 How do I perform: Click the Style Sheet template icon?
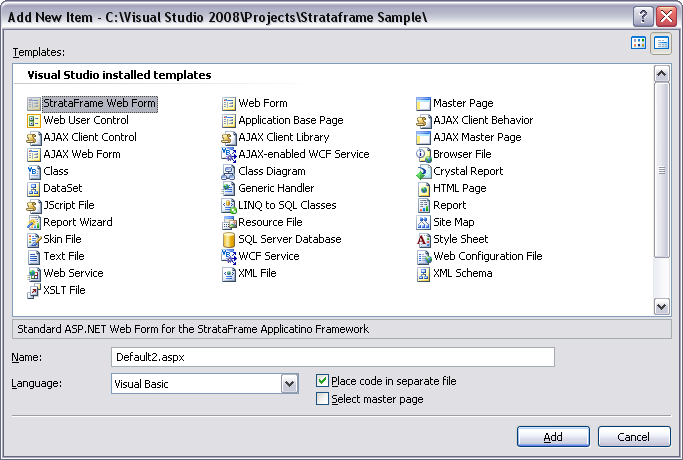tap(424, 239)
